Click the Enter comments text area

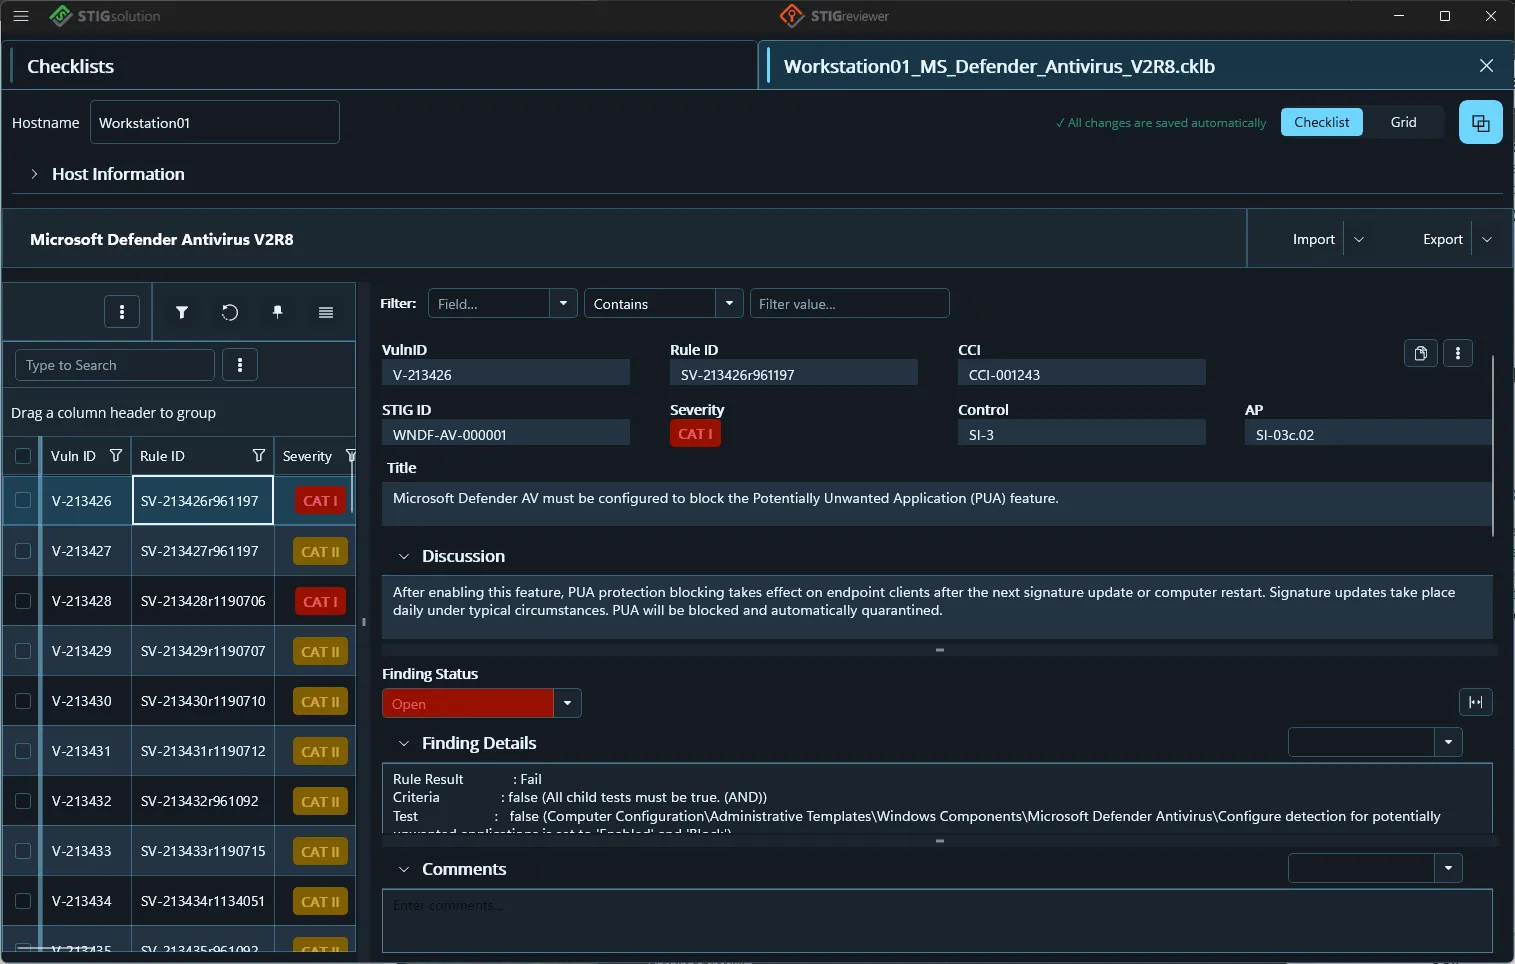[937, 921]
